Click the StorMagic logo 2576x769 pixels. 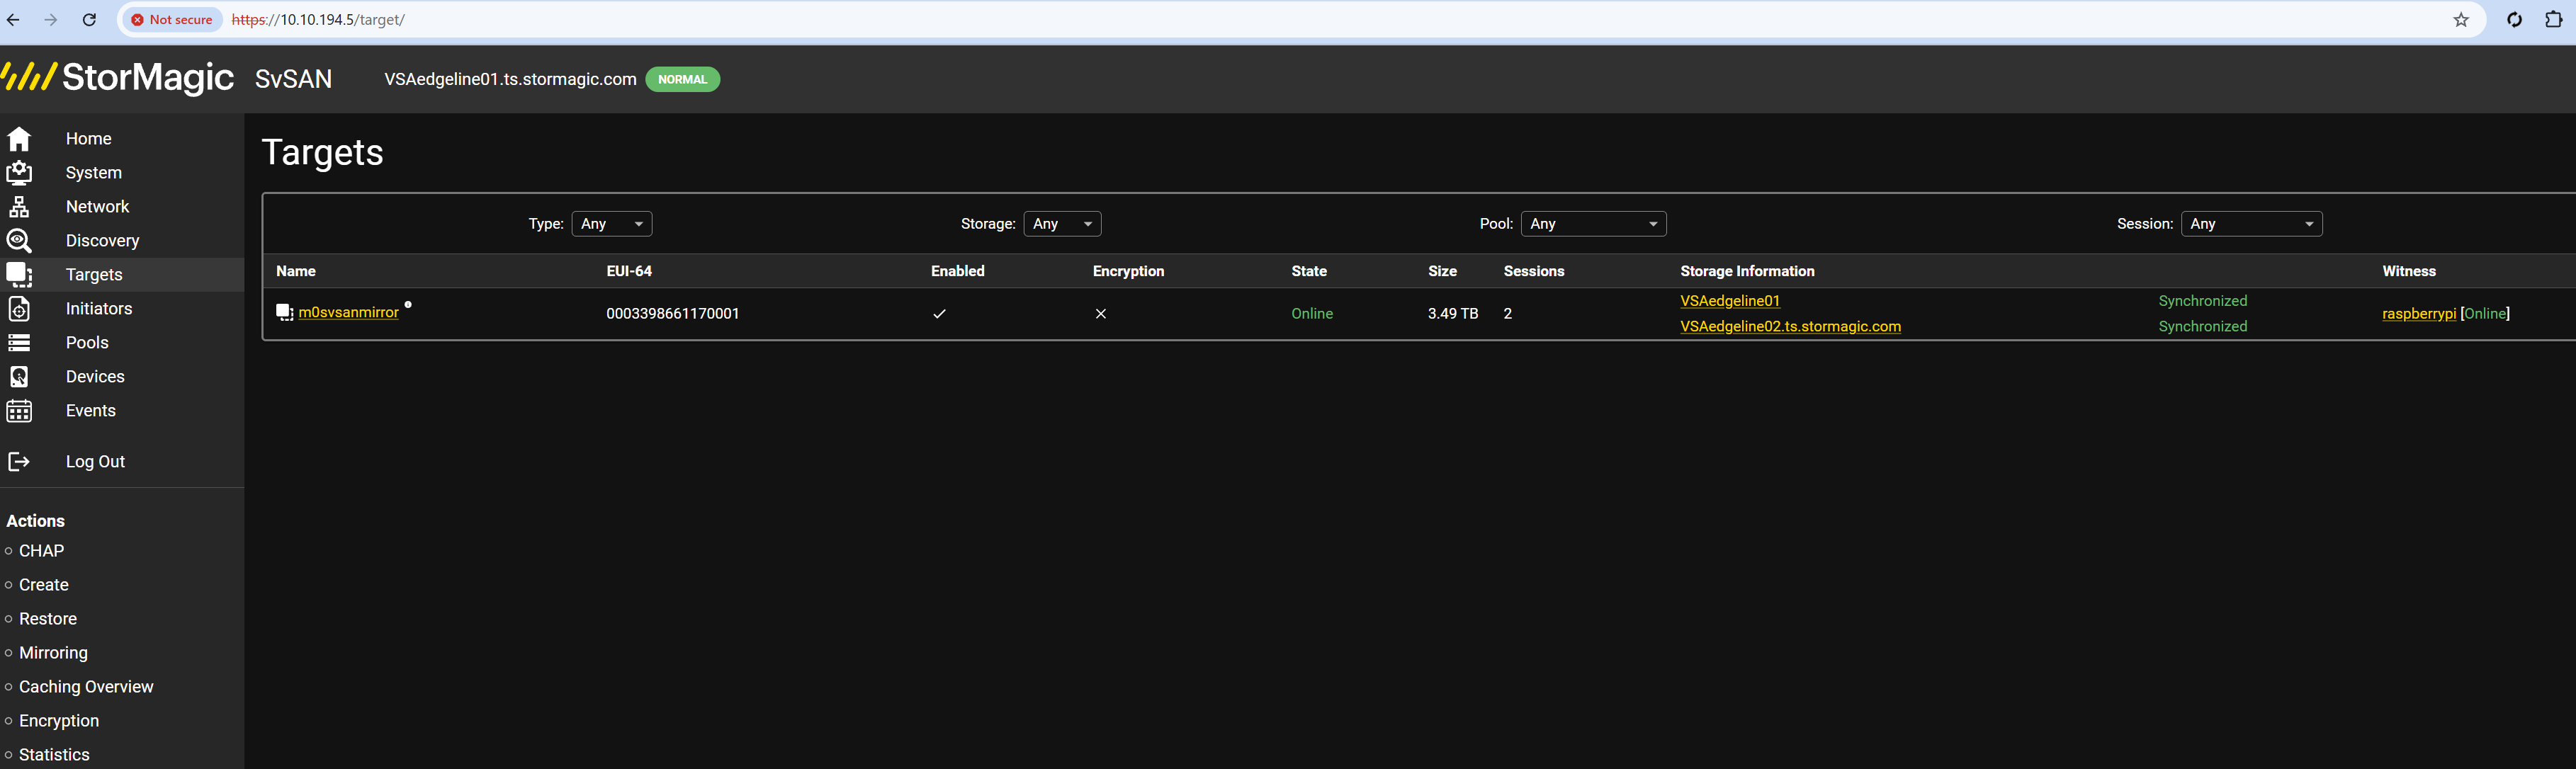click(x=117, y=78)
